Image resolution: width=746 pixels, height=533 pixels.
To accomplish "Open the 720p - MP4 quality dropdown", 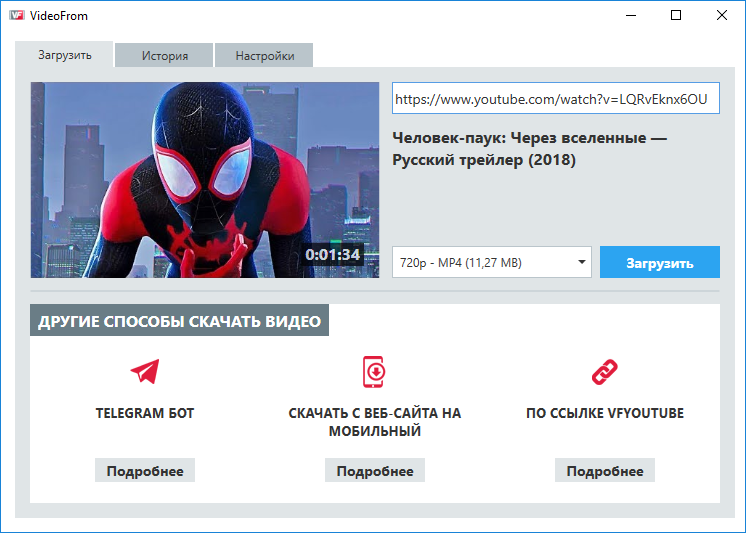I will [x=492, y=262].
